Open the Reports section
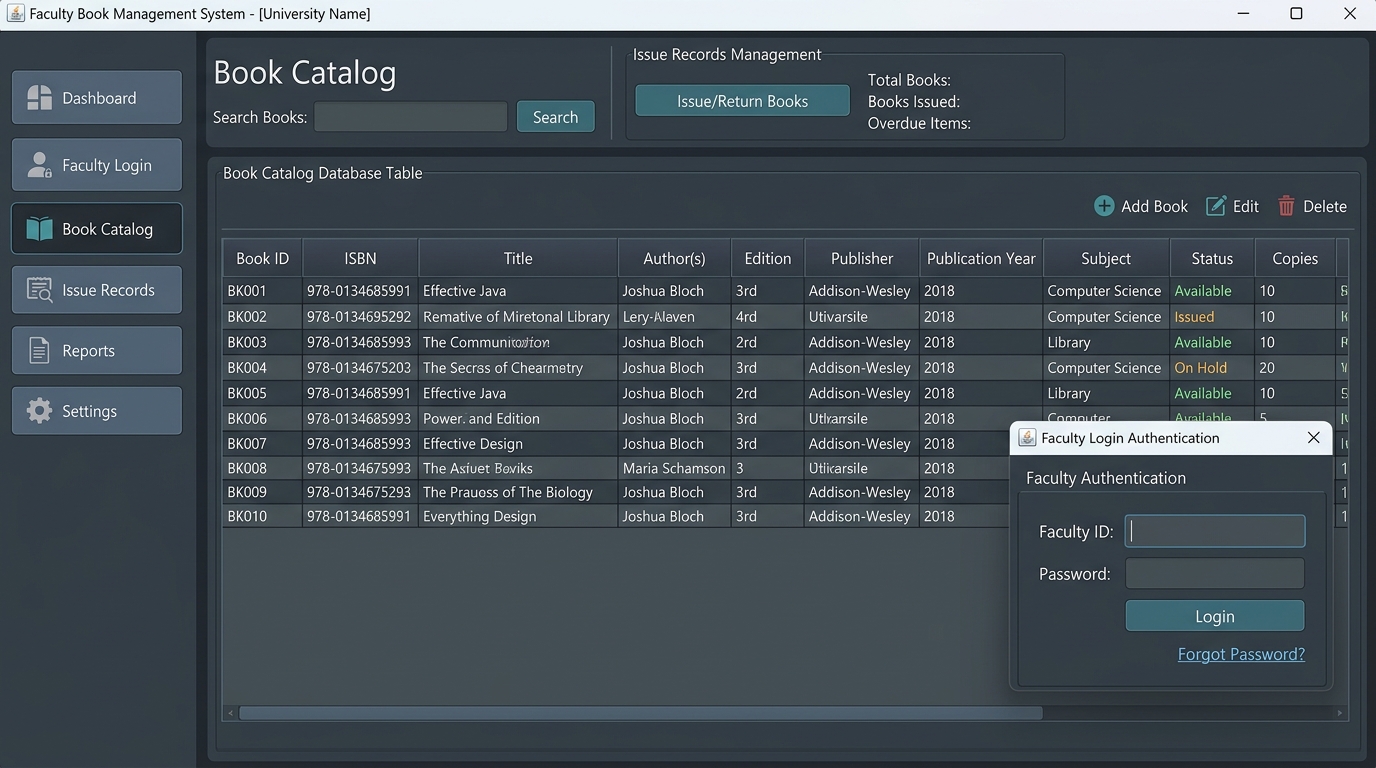The width and height of the screenshot is (1376, 768). (97, 351)
